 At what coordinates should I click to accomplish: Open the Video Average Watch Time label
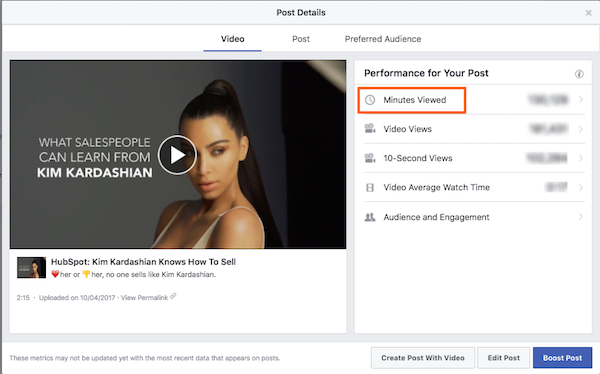point(437,187)
